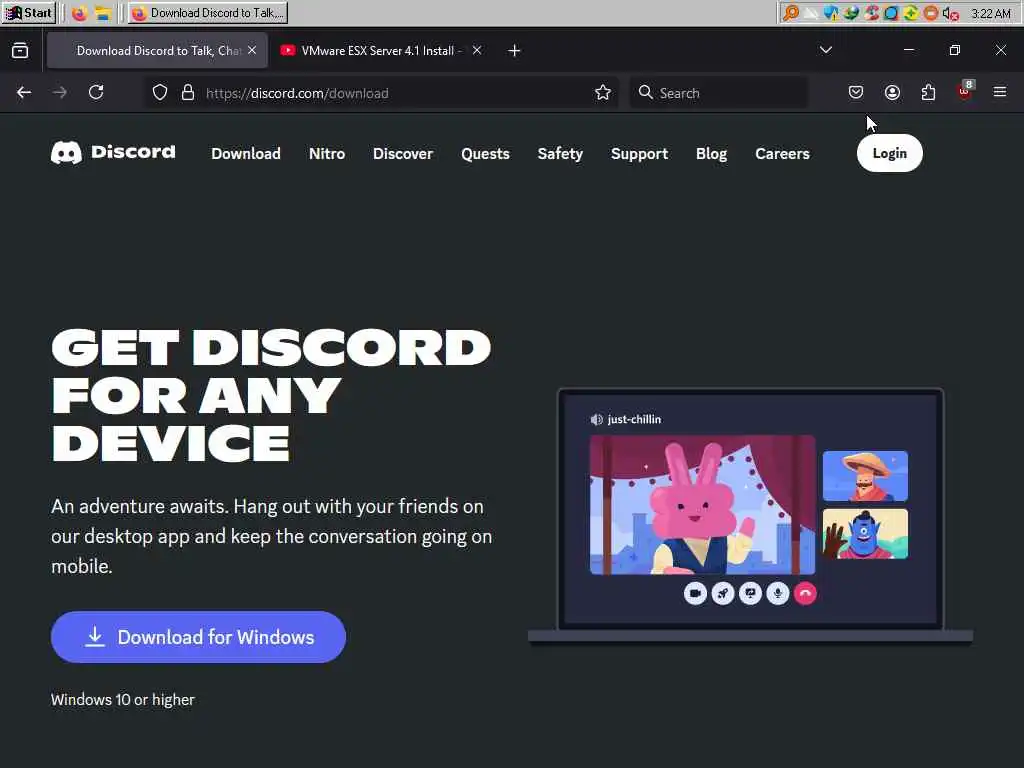Click the search magnifier icon in search bar
This screenshot has width=1024, height=768.
click(645, 92)
